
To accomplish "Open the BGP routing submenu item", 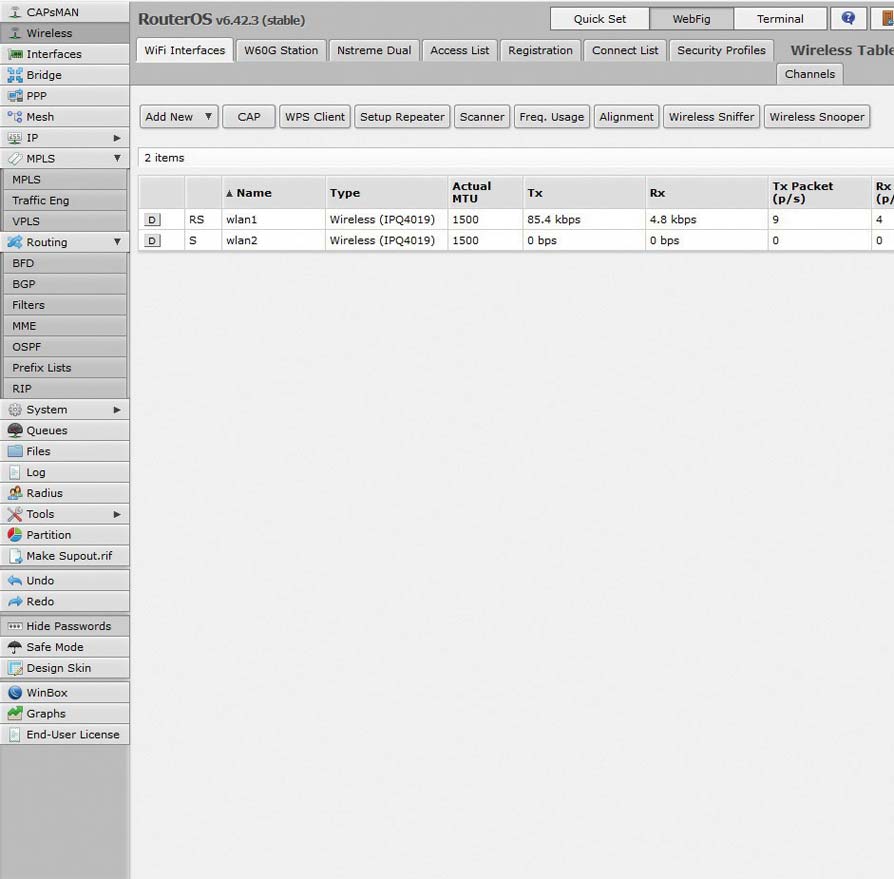I will tap(65, 284).
